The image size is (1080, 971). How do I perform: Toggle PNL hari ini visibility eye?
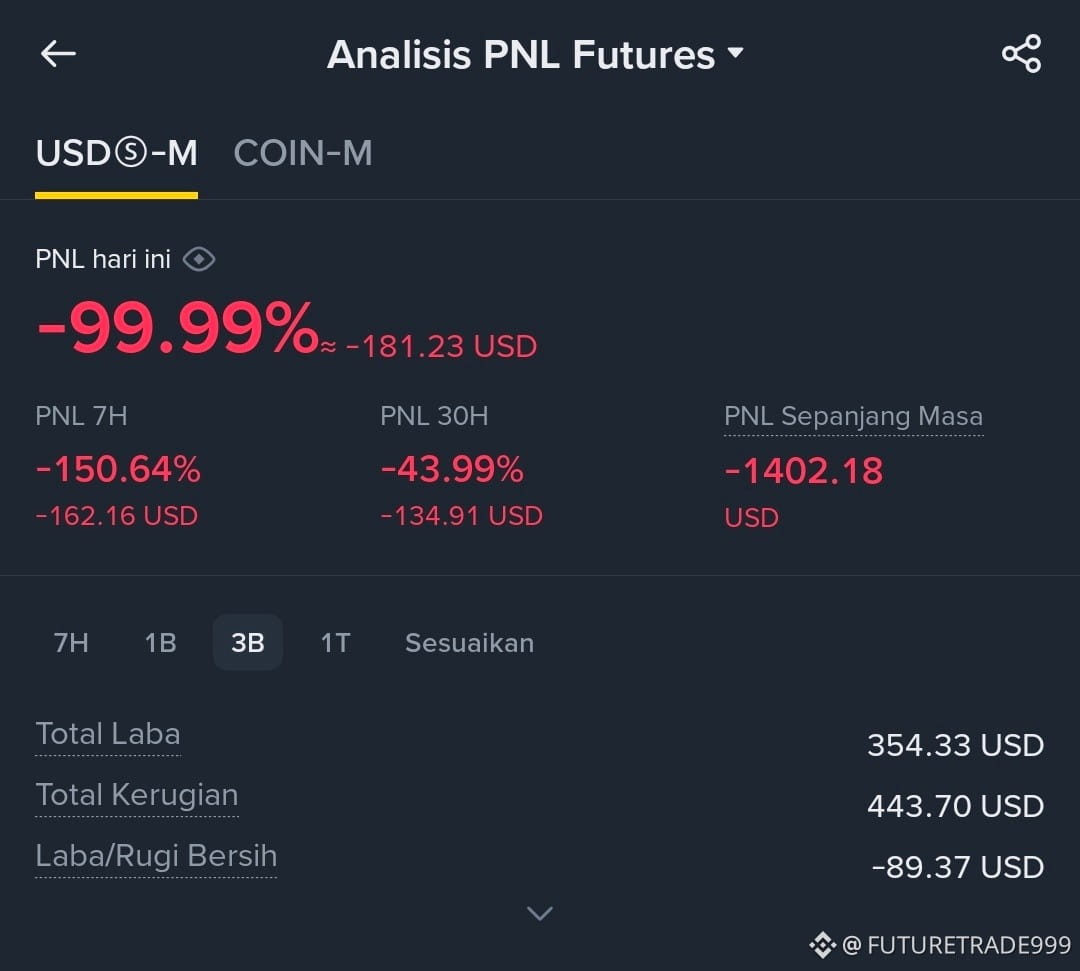pyautogui.click(x=199, y=260)
